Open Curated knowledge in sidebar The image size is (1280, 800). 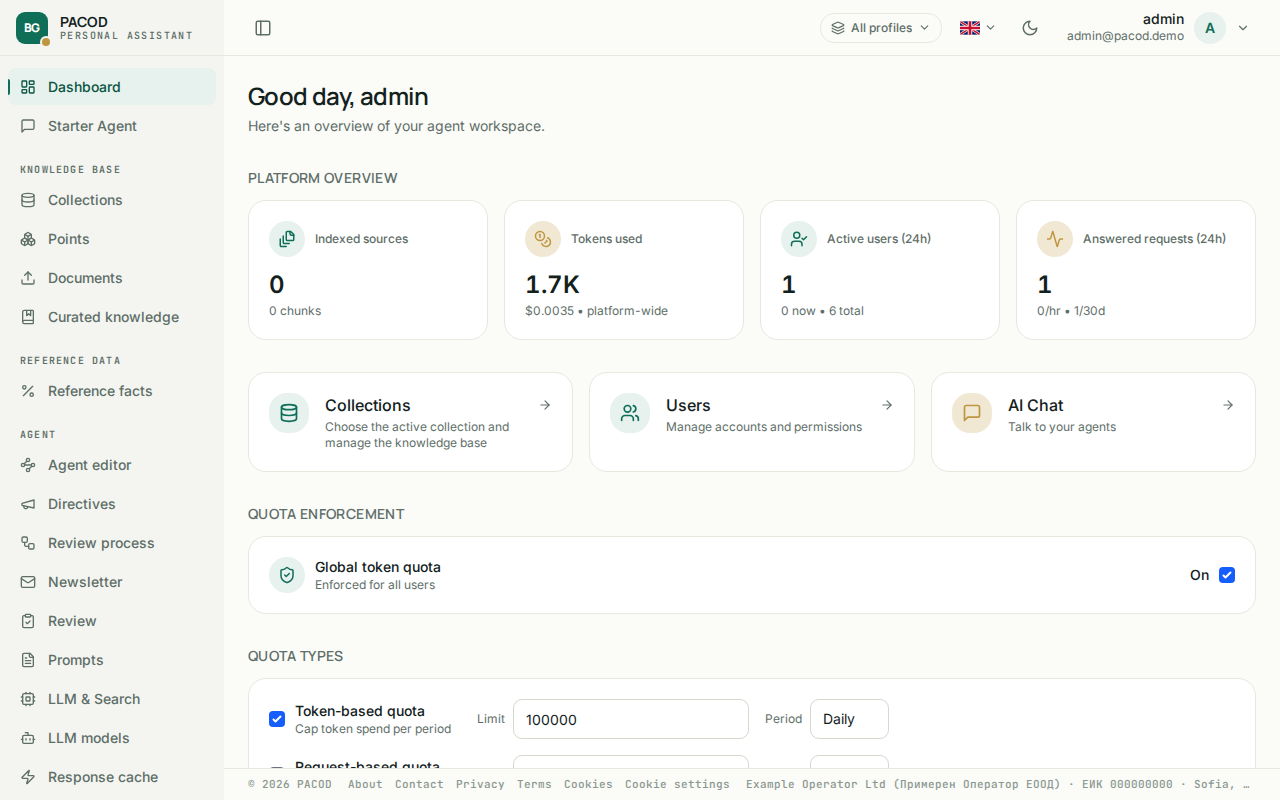(112, 317)
